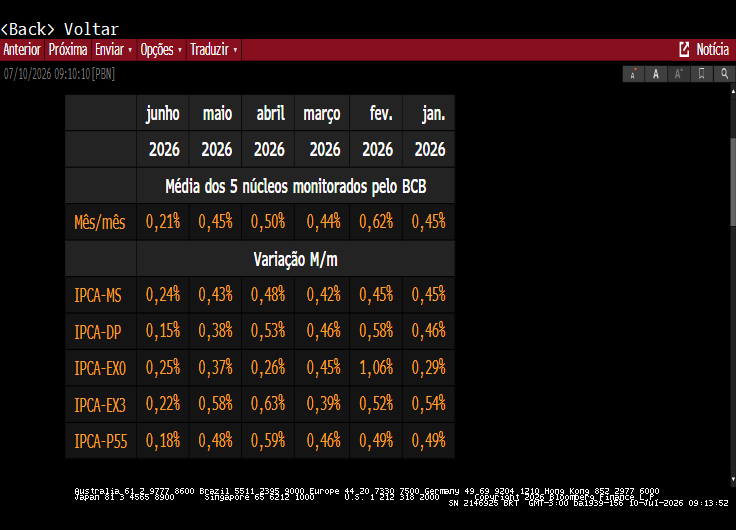Select the Mês/mês row label
This screenshot has height=530, width=736.
coord(100,222)
